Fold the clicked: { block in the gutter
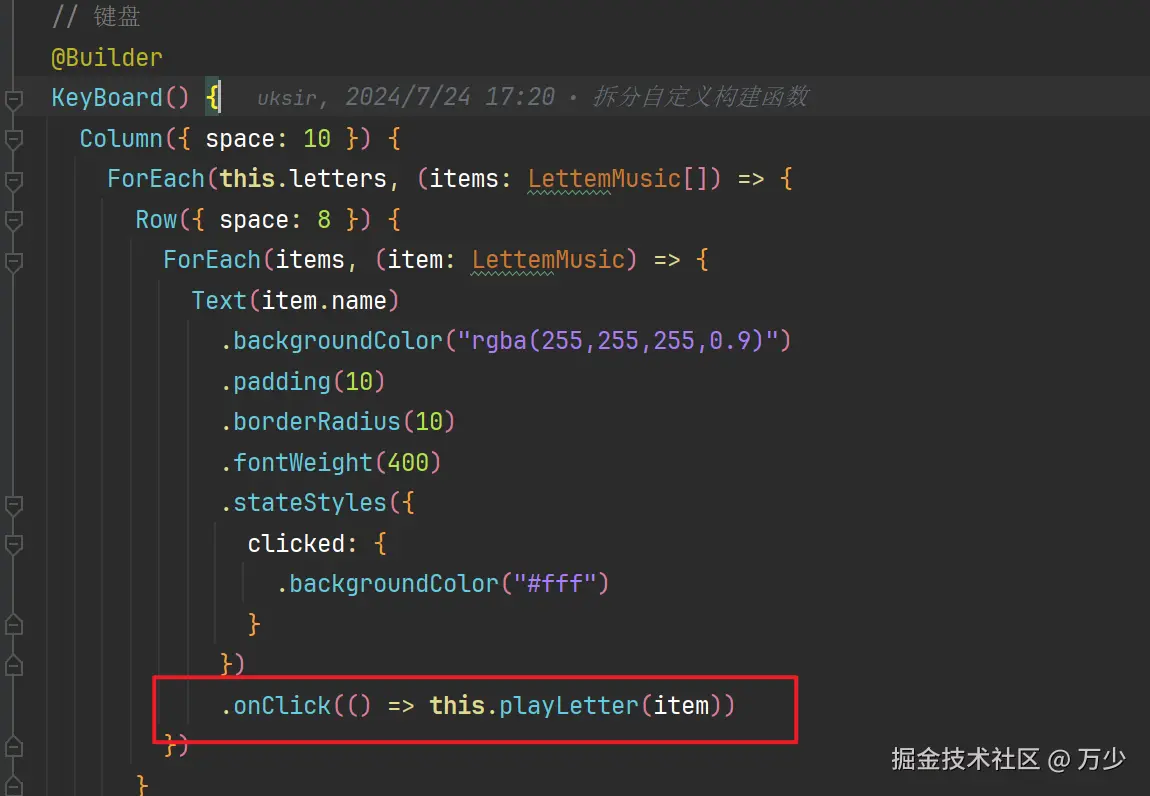Image resolution: width=1150 pixels, height=796 pixels. coord(13,544)
